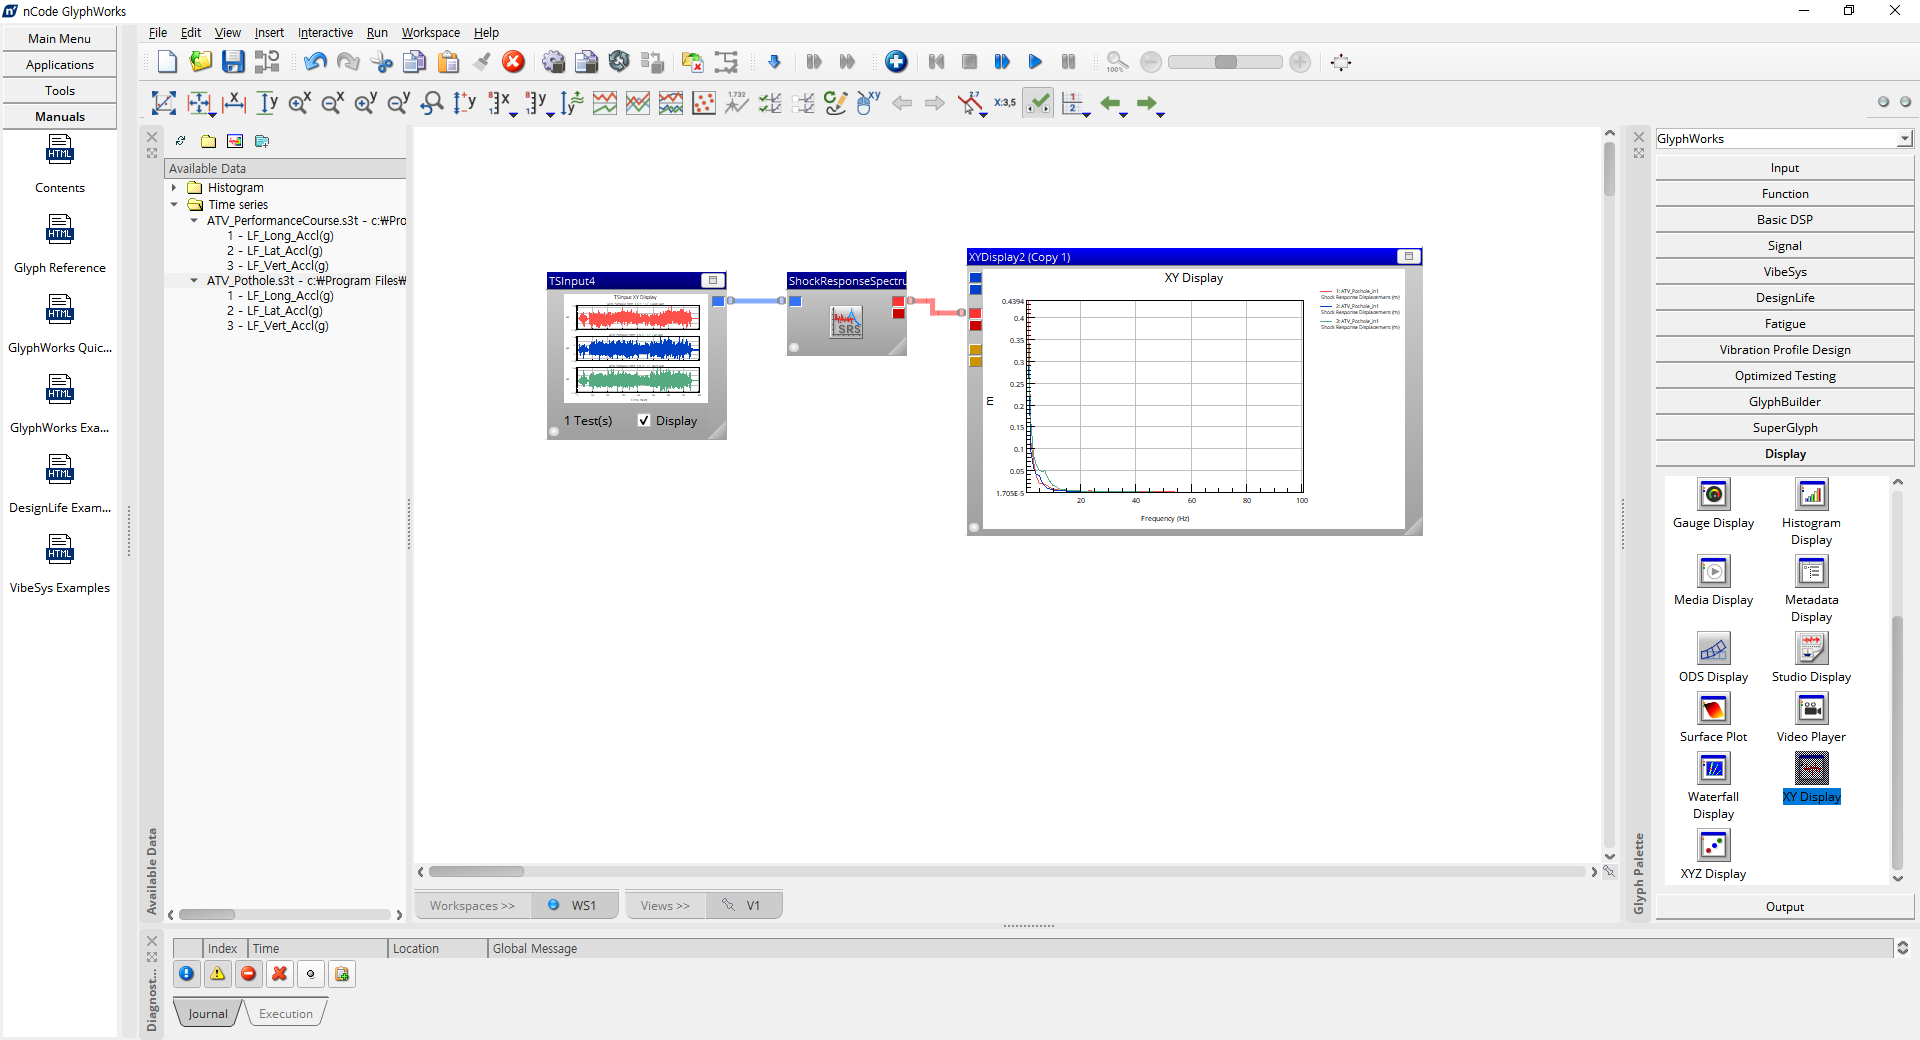Open the GlyphWorks palette dropdown
The height and width of the screenshot is (1040, 1920).
(1904, 139)
